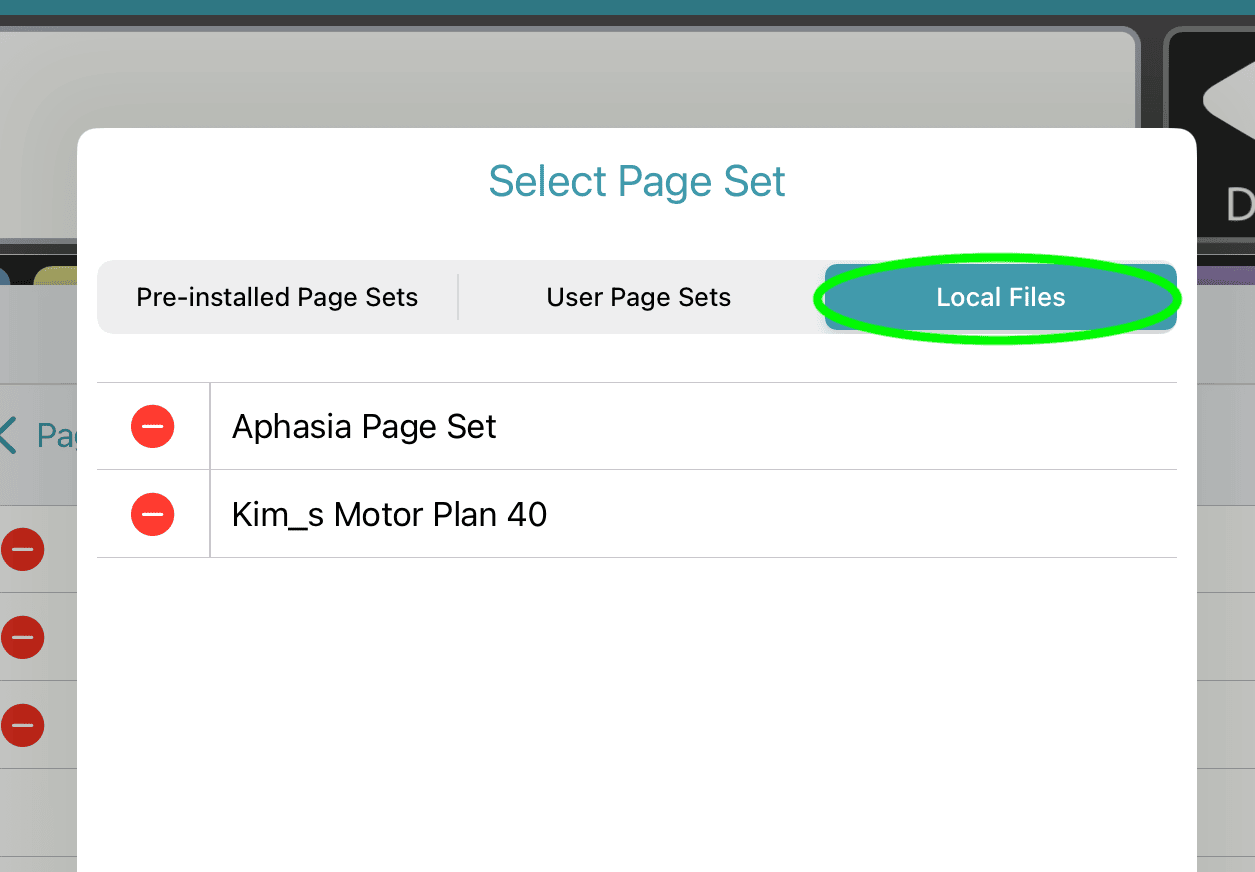Switch to the User Page Sets tab
This screenshot has height=872, width=1255.
coord(639,297)
